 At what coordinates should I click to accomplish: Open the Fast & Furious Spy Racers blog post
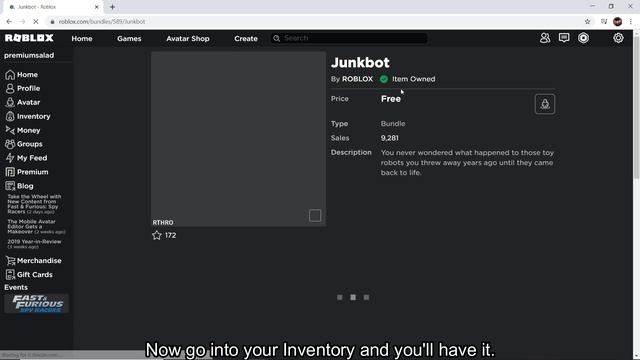point(34,204)
